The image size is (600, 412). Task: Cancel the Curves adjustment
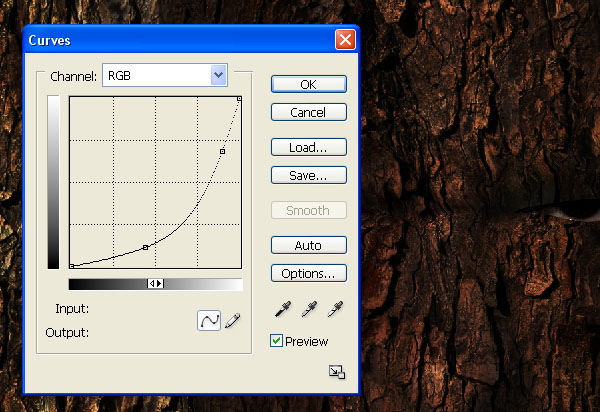[309, 113]
